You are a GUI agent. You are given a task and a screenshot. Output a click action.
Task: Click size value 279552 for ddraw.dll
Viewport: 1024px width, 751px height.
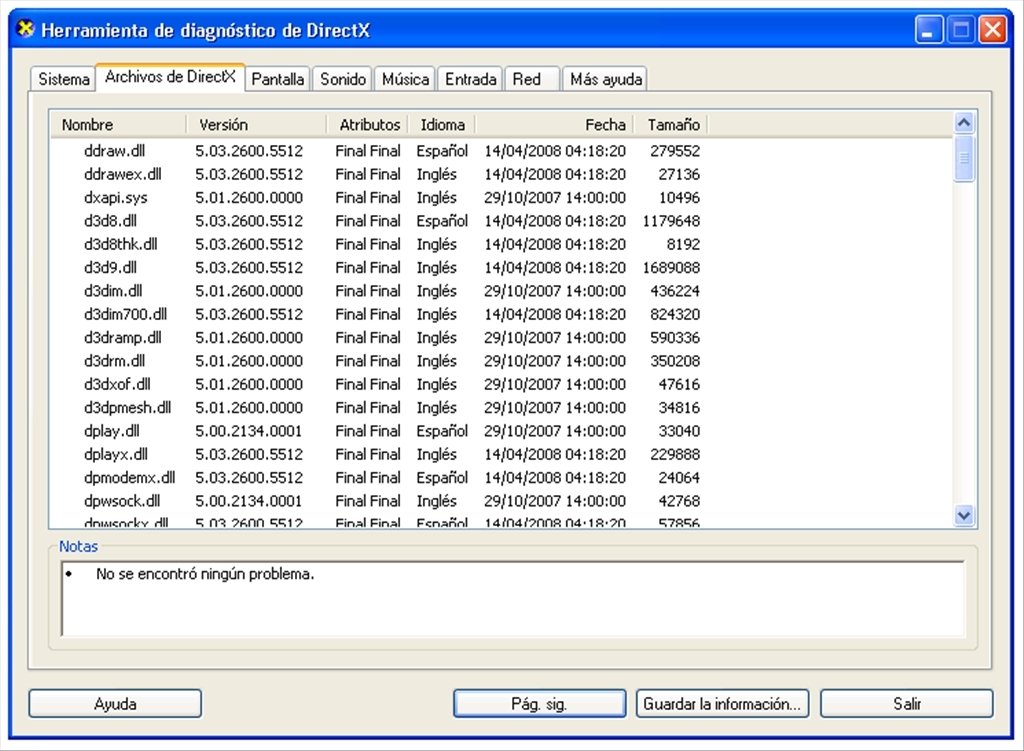[x=675, y=151]
